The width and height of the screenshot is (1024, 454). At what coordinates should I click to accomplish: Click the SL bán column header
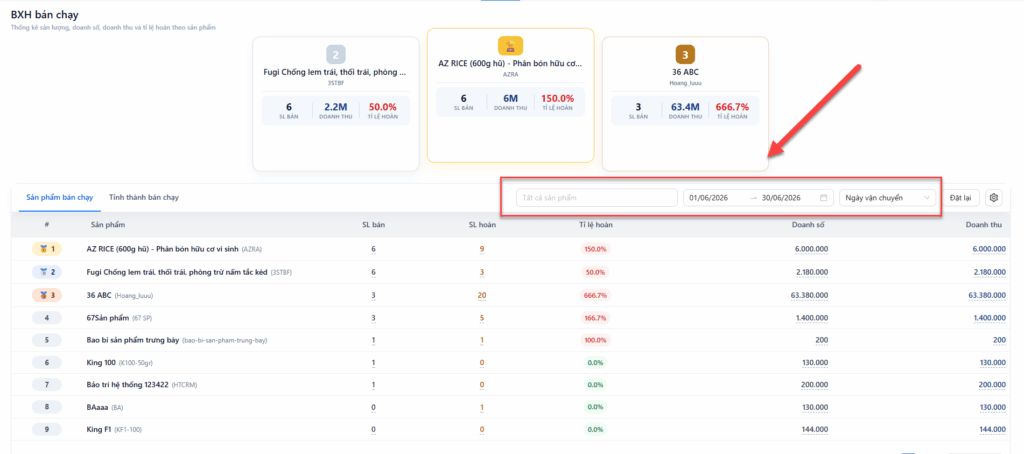[x=374, y=225]
